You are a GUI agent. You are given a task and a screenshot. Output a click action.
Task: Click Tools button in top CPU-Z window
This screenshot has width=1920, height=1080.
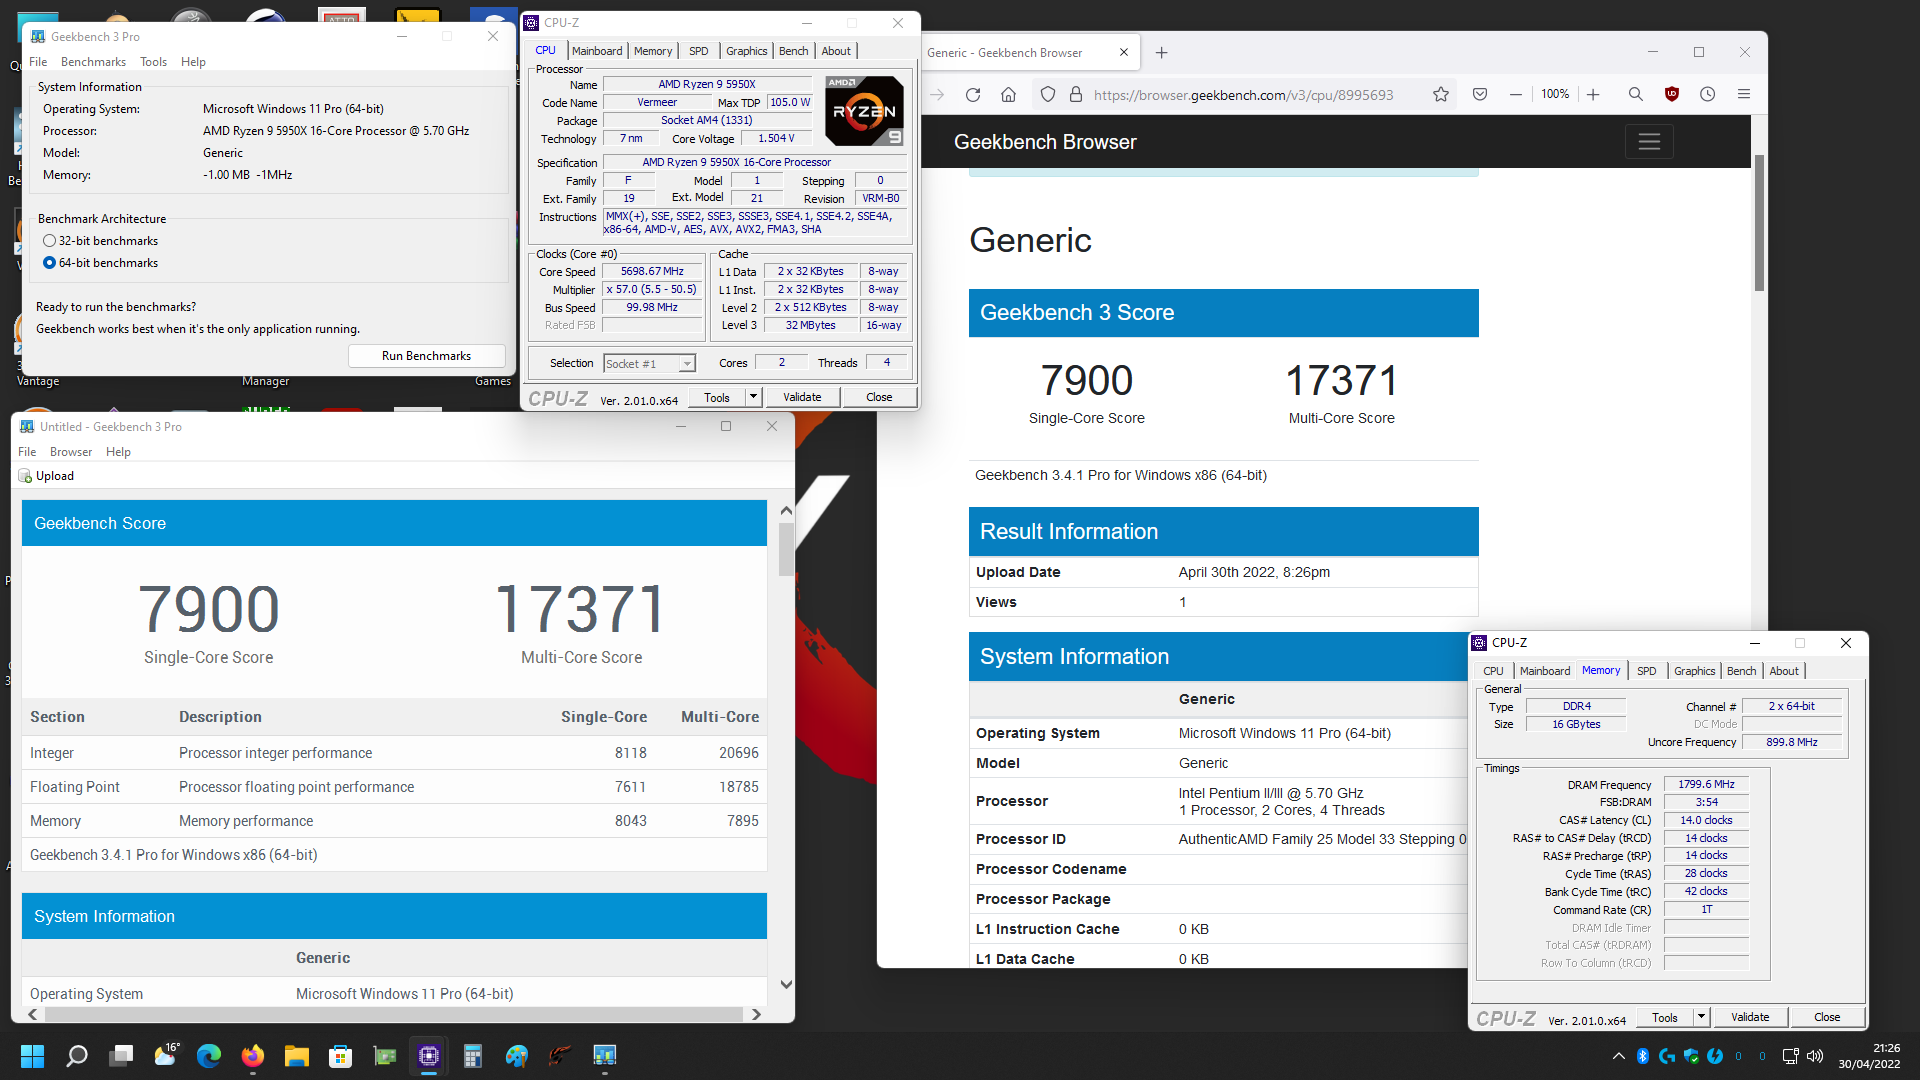coord(717,398)
